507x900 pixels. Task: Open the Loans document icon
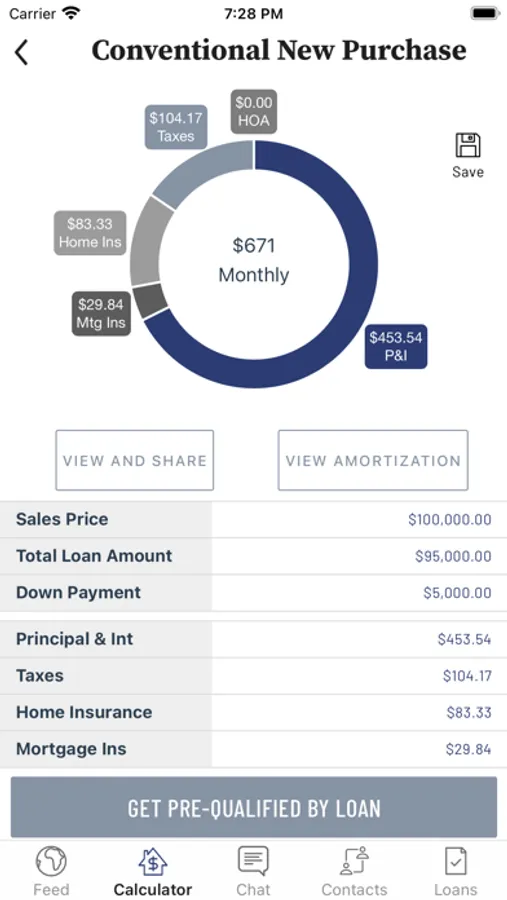coord(455,861)
